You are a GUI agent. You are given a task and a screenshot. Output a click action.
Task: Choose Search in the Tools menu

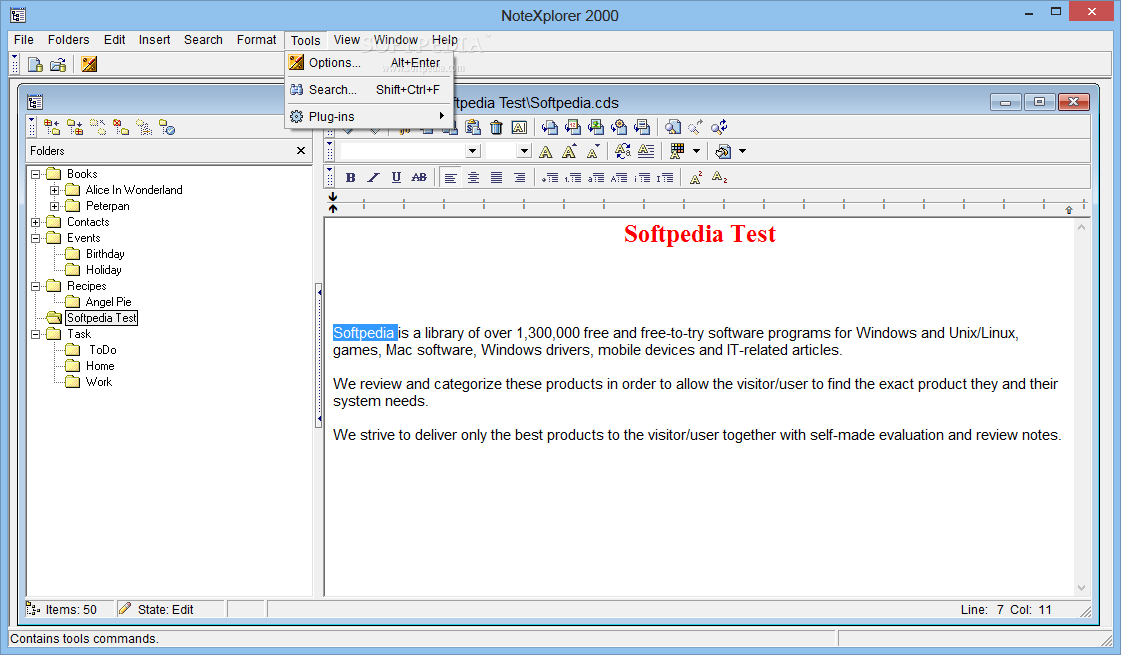click(x=369, y=89)
